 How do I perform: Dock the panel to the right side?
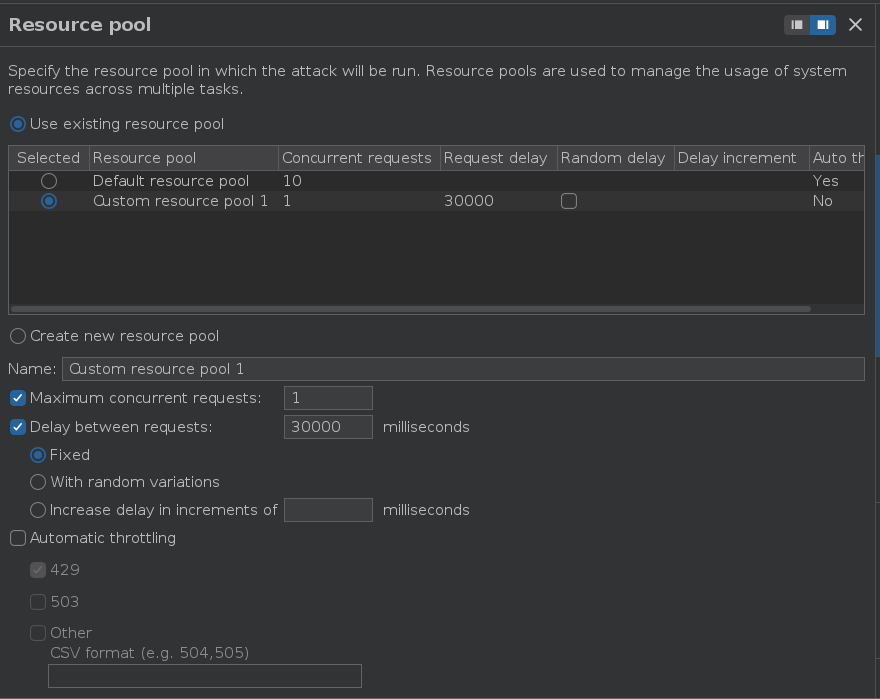point(822,25)
